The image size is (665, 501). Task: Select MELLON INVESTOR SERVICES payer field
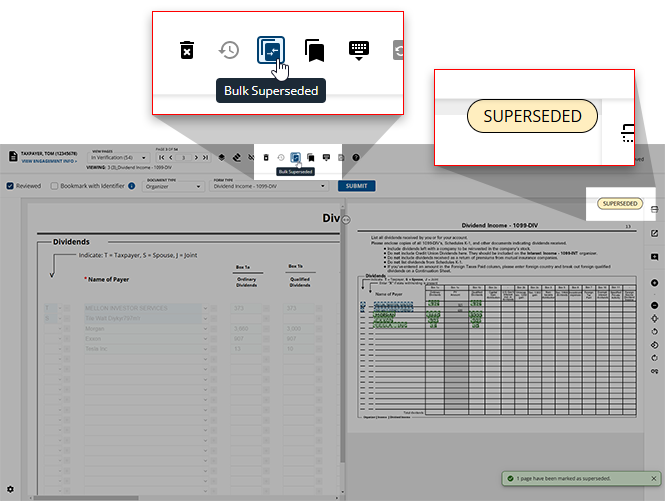tap(142, 308)
